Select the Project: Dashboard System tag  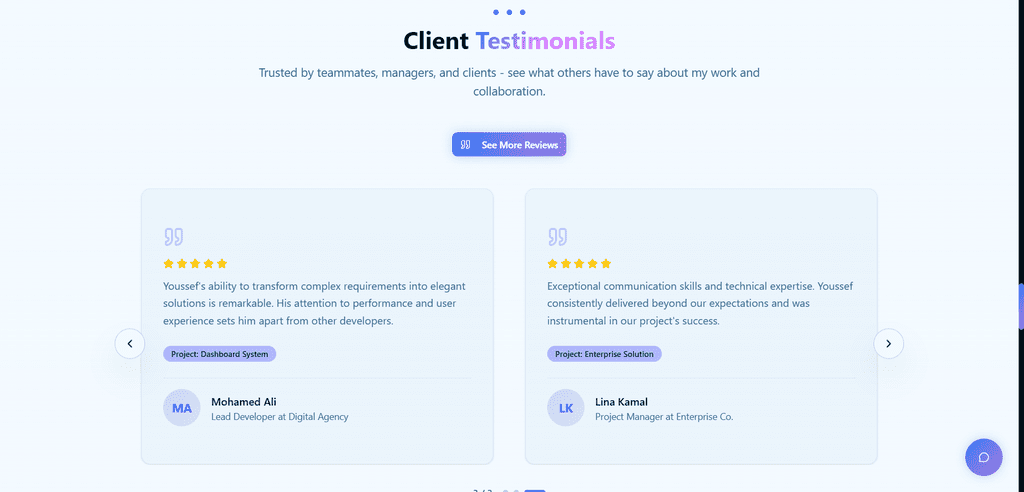click(x=219, y=354)
